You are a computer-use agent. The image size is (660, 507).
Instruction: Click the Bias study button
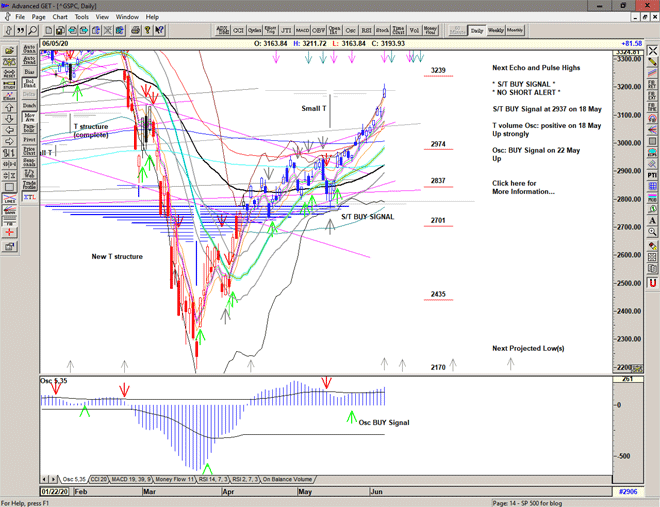(29, 72)
